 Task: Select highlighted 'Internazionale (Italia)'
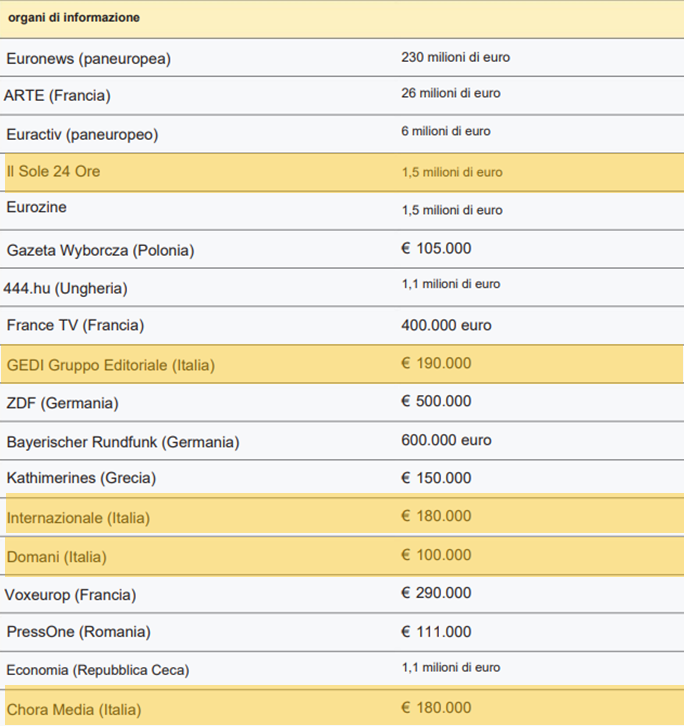click(x=78, y=518)
